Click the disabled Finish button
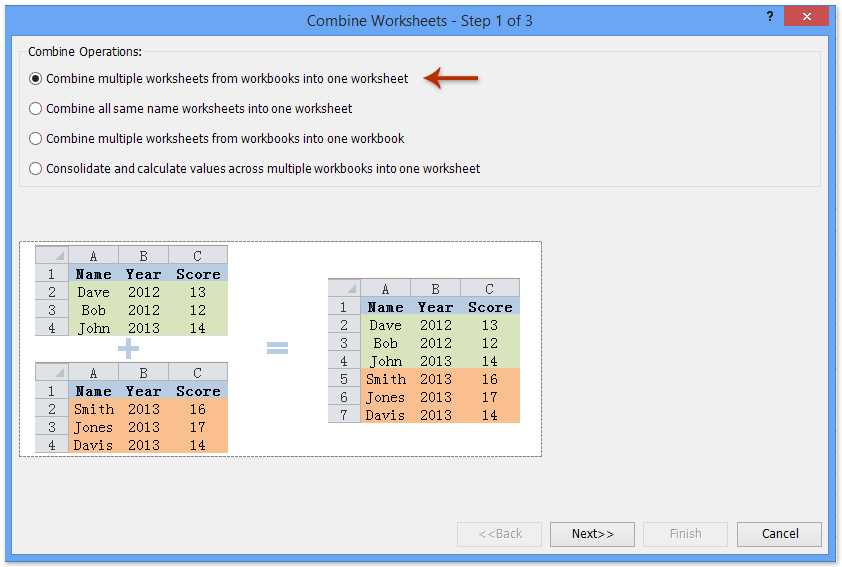Screen dimensions: 842x567 click(685, 534)
